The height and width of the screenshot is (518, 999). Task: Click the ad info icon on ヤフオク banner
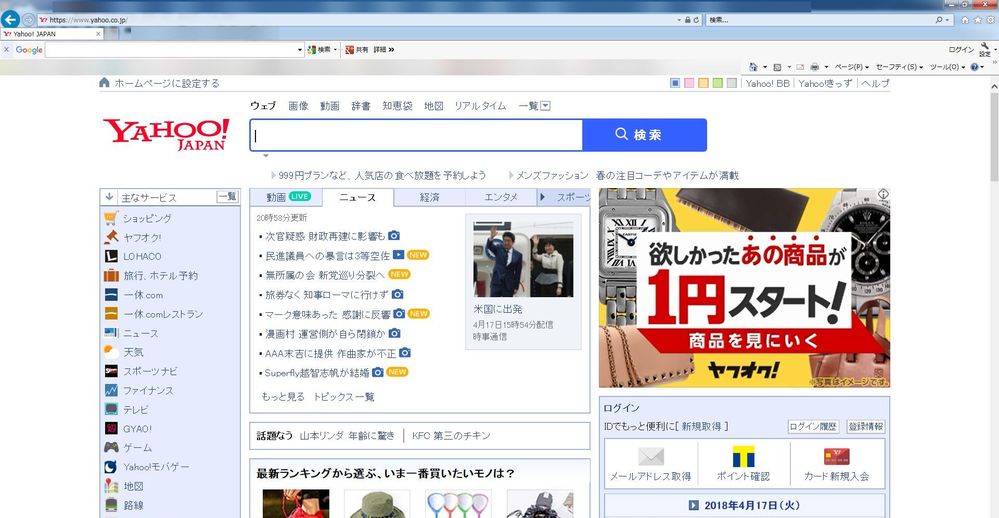[883, 194]
